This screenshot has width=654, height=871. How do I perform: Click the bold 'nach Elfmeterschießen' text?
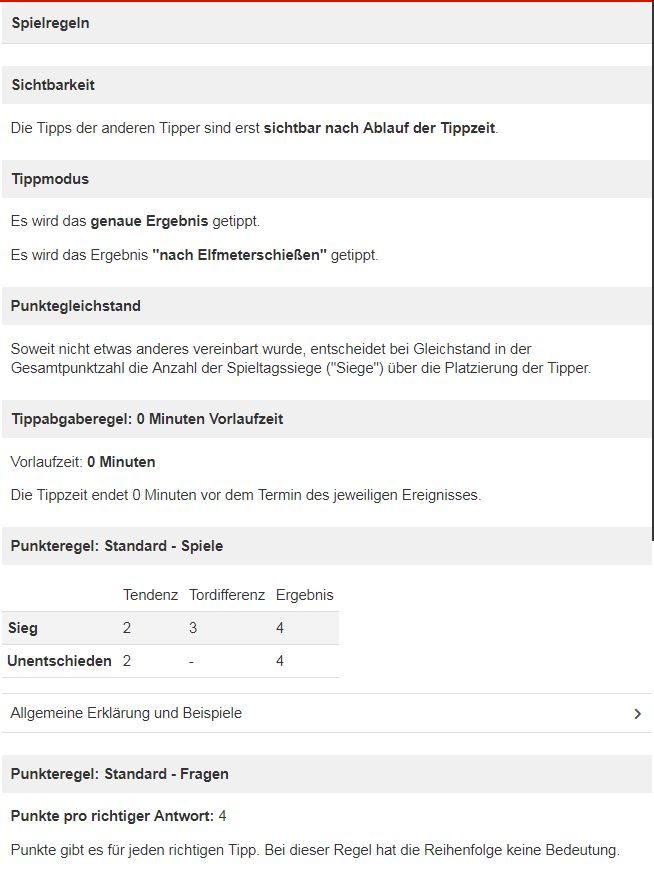(x=239, y=255)
